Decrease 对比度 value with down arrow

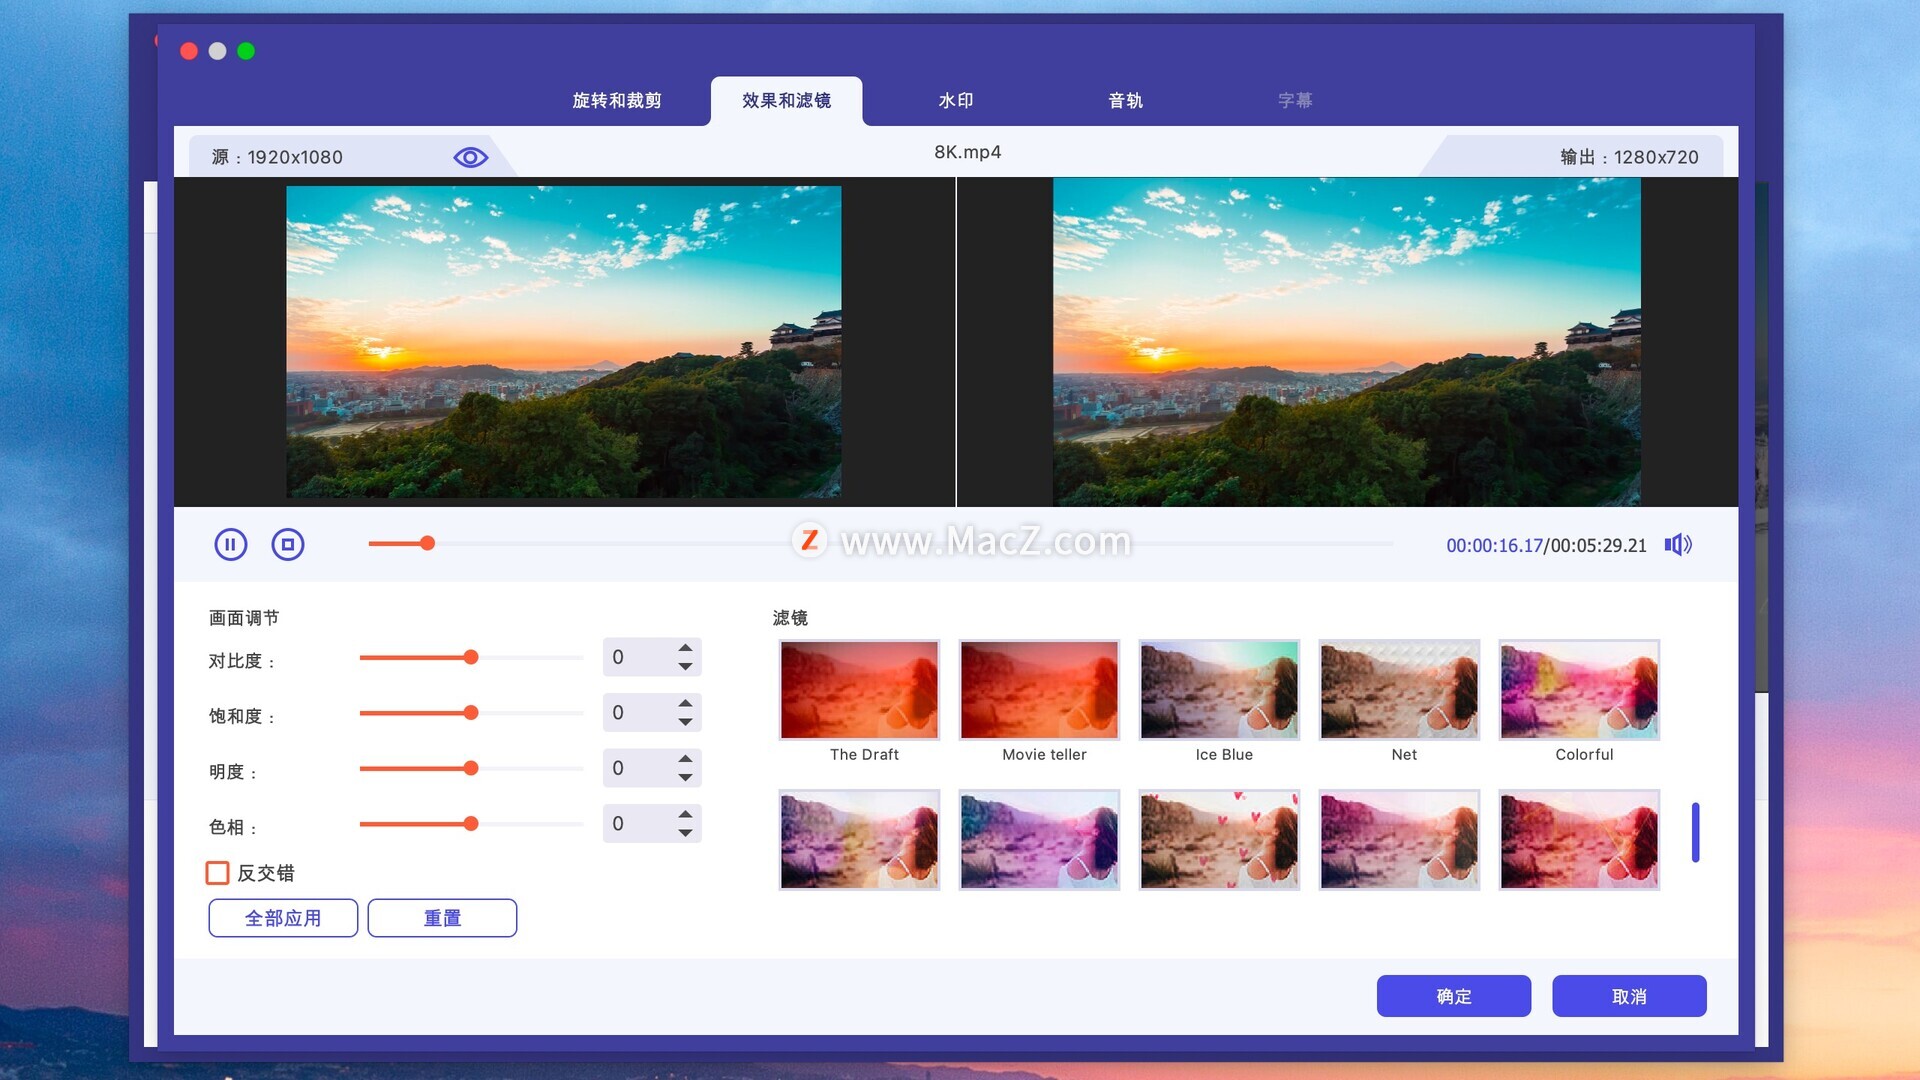click(685, 667)
